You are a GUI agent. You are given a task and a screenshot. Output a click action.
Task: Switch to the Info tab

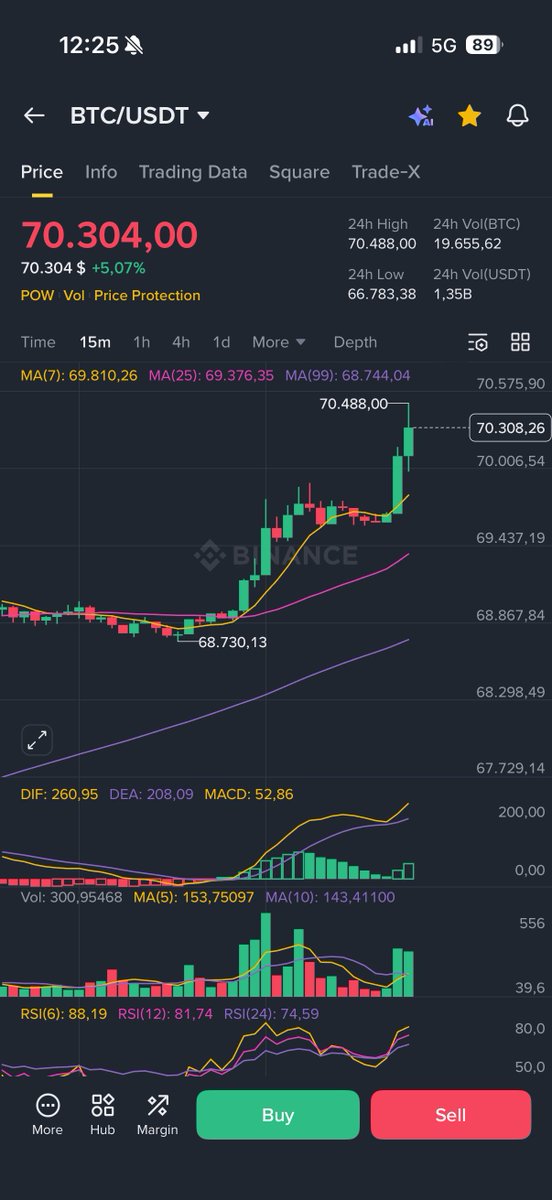(101, 172)
